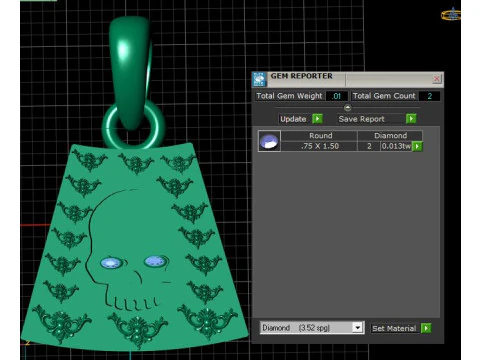Viewport: 480px width, 360px height.
Task: Click the orbit view icon at top right
Action: click(x=451, y=14)
